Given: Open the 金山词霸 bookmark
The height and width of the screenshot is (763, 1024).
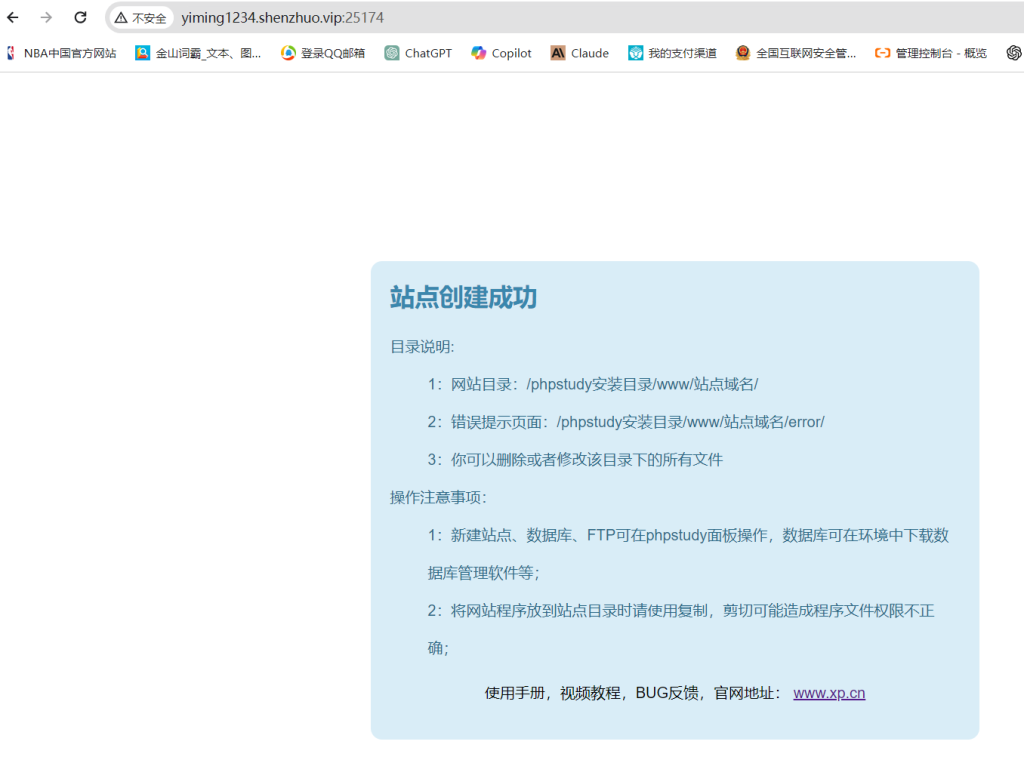Looking at the screenshot, I should pos(198,53).
